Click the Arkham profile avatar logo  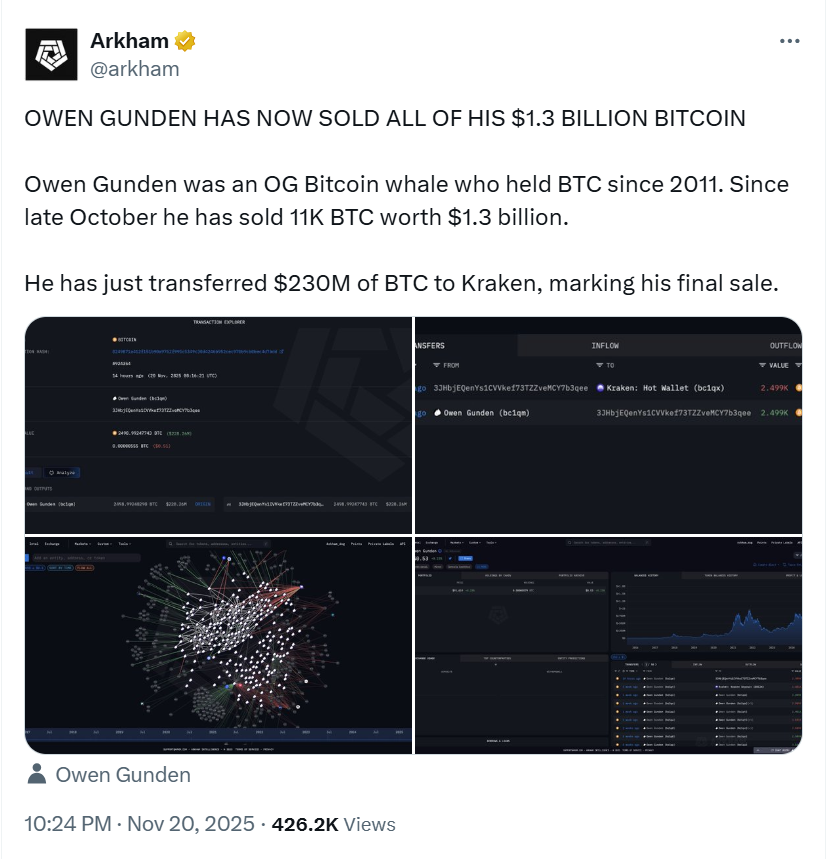point(52,54)
